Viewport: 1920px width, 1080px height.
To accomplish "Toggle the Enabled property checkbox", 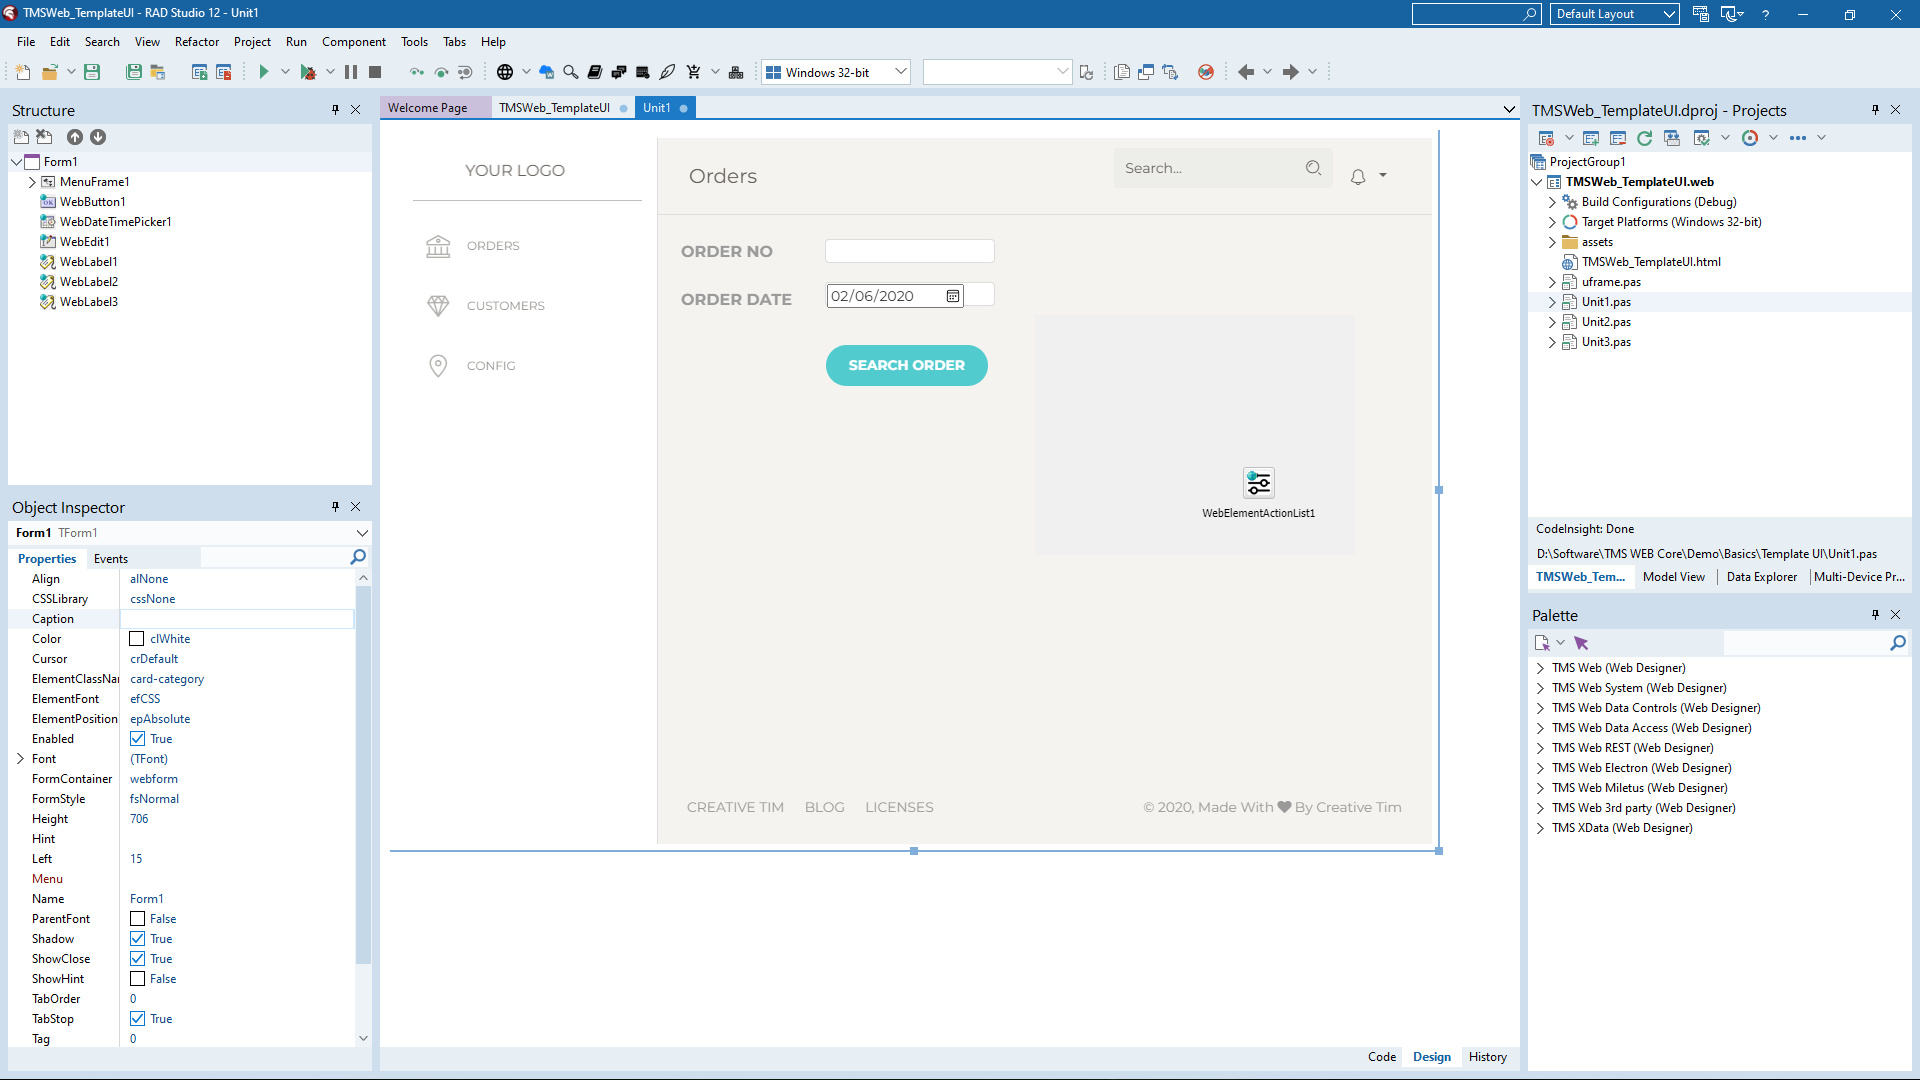I will 138,739.
